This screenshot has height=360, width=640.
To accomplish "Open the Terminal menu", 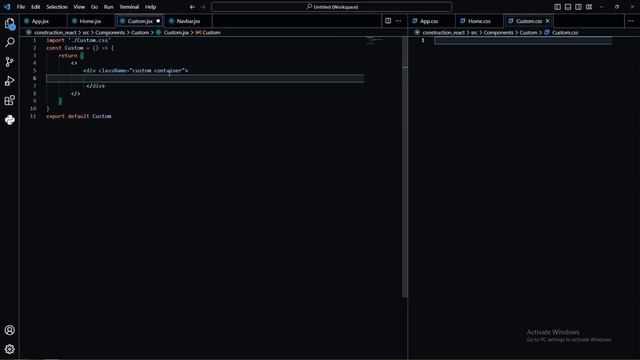I will pyautogui.click(x=129, y=7).
